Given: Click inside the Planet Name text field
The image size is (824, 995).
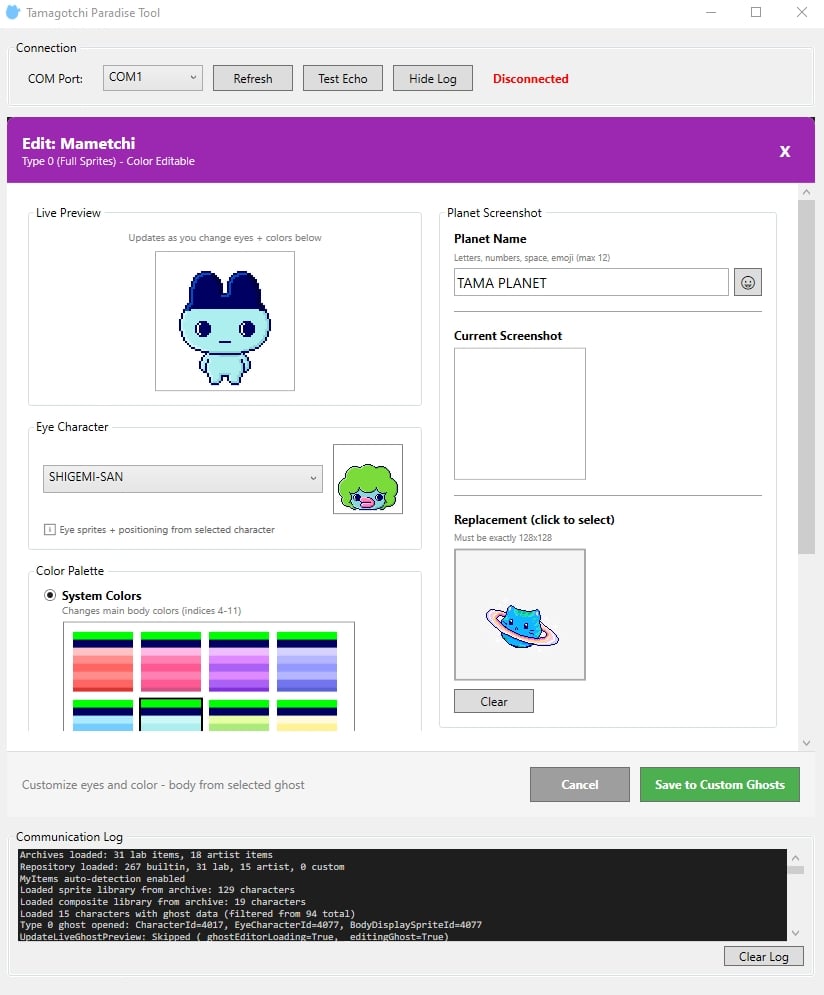Looking at the screenshot, I should [x=590, y=282].
